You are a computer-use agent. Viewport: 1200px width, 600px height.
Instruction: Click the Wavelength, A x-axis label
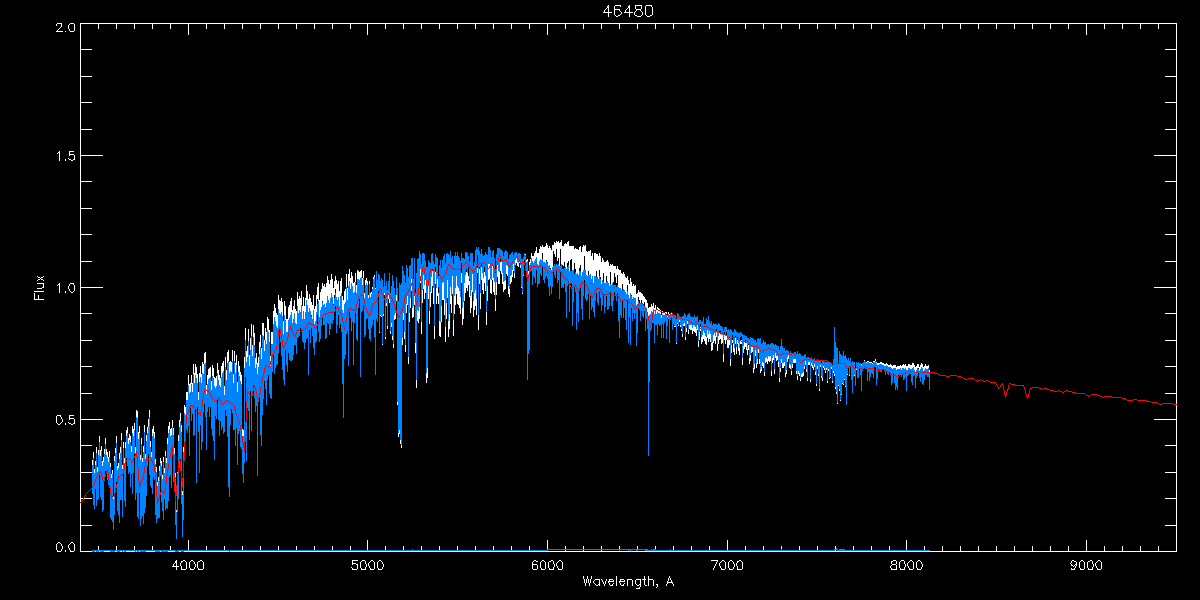[628, 581]
